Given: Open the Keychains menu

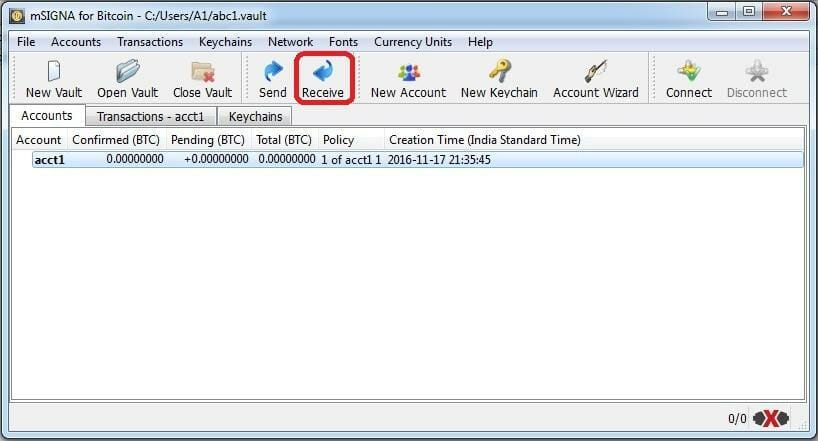Looking at the screenshot, I should coord(225,42).
